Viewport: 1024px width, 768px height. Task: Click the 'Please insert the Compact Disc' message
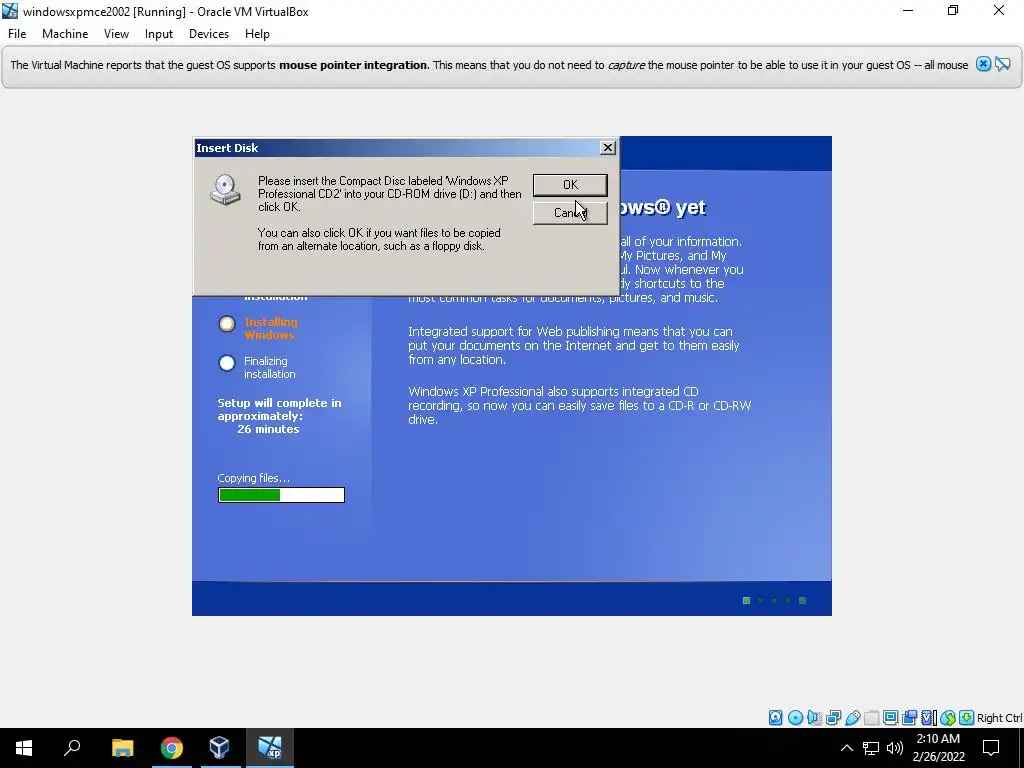pyautogui.click(x=389, y=194)
